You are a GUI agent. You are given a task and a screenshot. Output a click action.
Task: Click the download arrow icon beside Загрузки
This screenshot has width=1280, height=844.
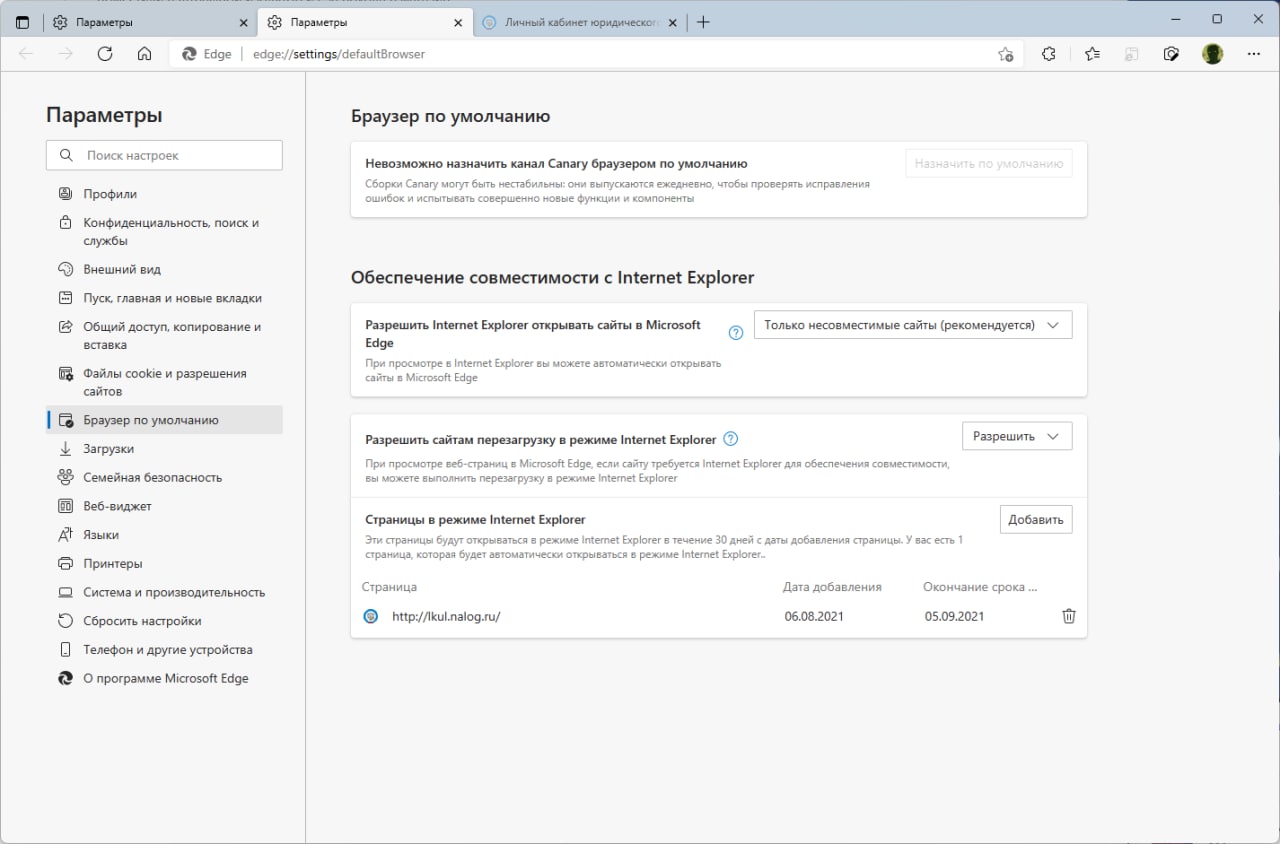(66, 449)
